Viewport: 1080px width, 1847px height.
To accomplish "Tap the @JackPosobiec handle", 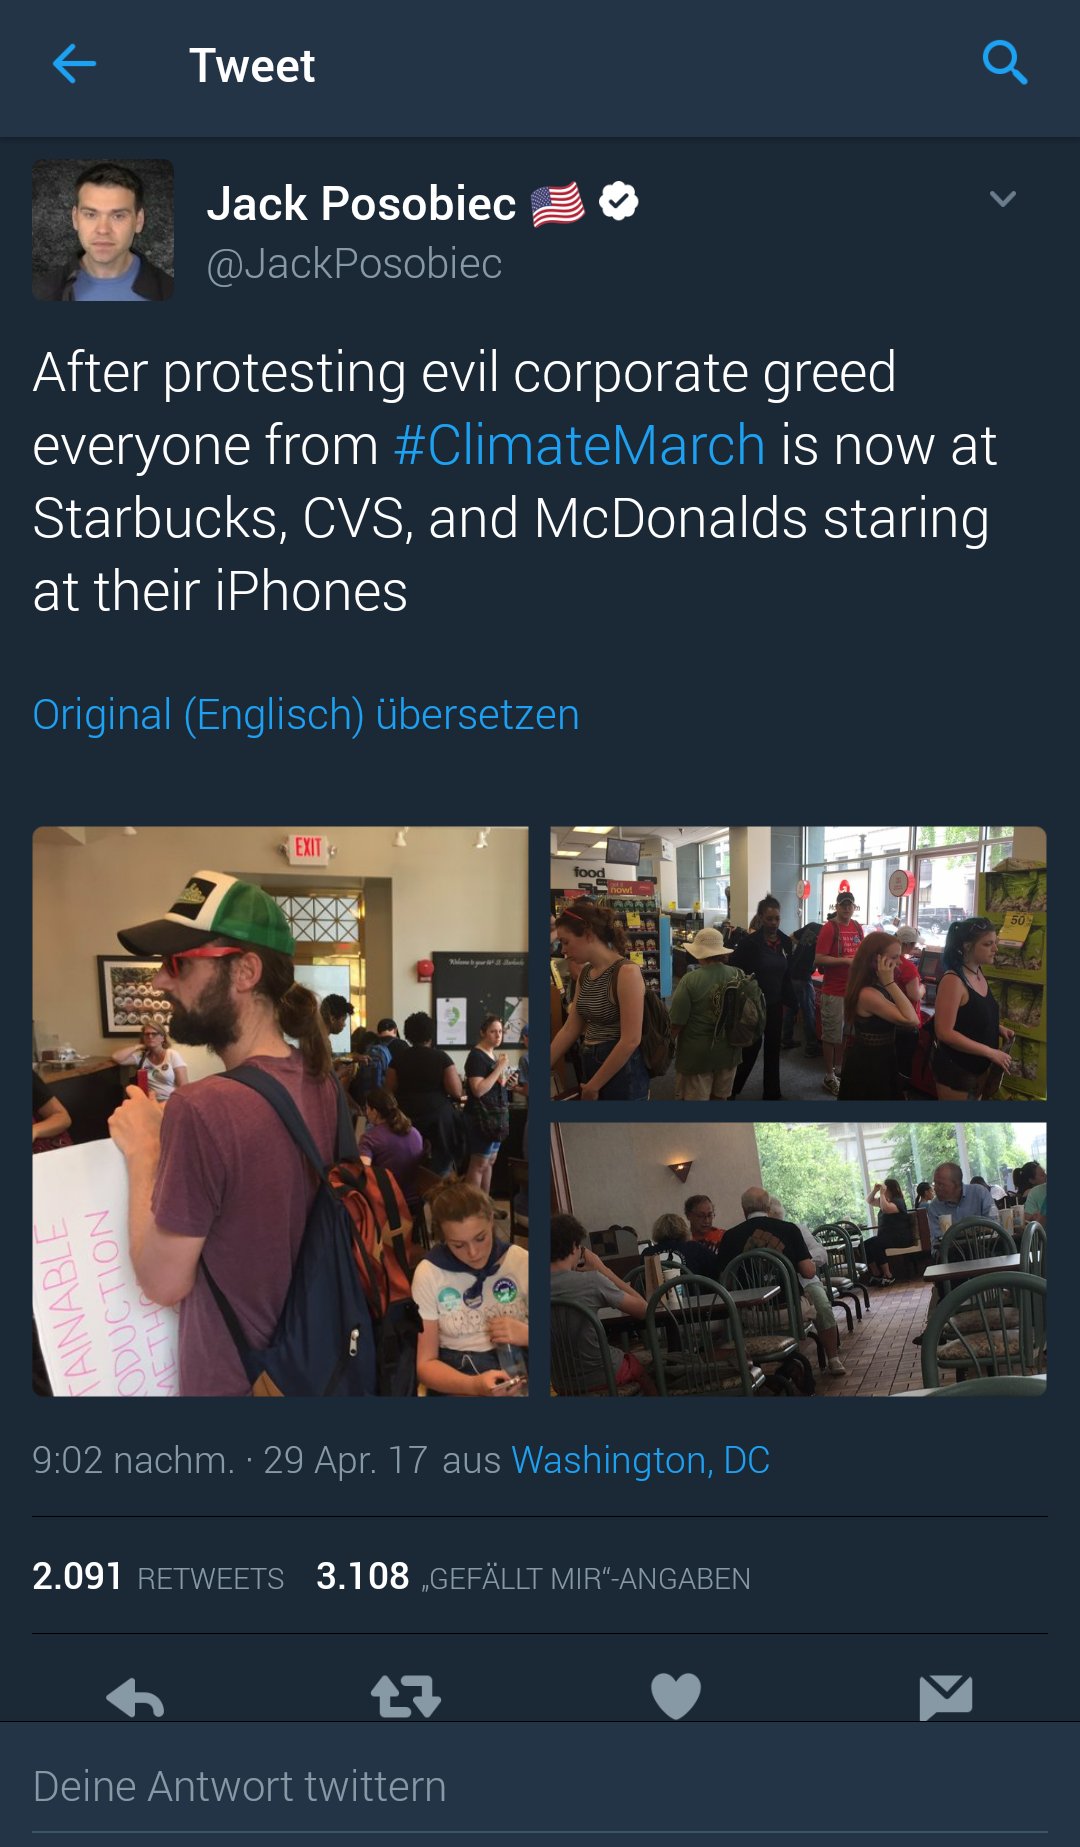I will 354,264.
